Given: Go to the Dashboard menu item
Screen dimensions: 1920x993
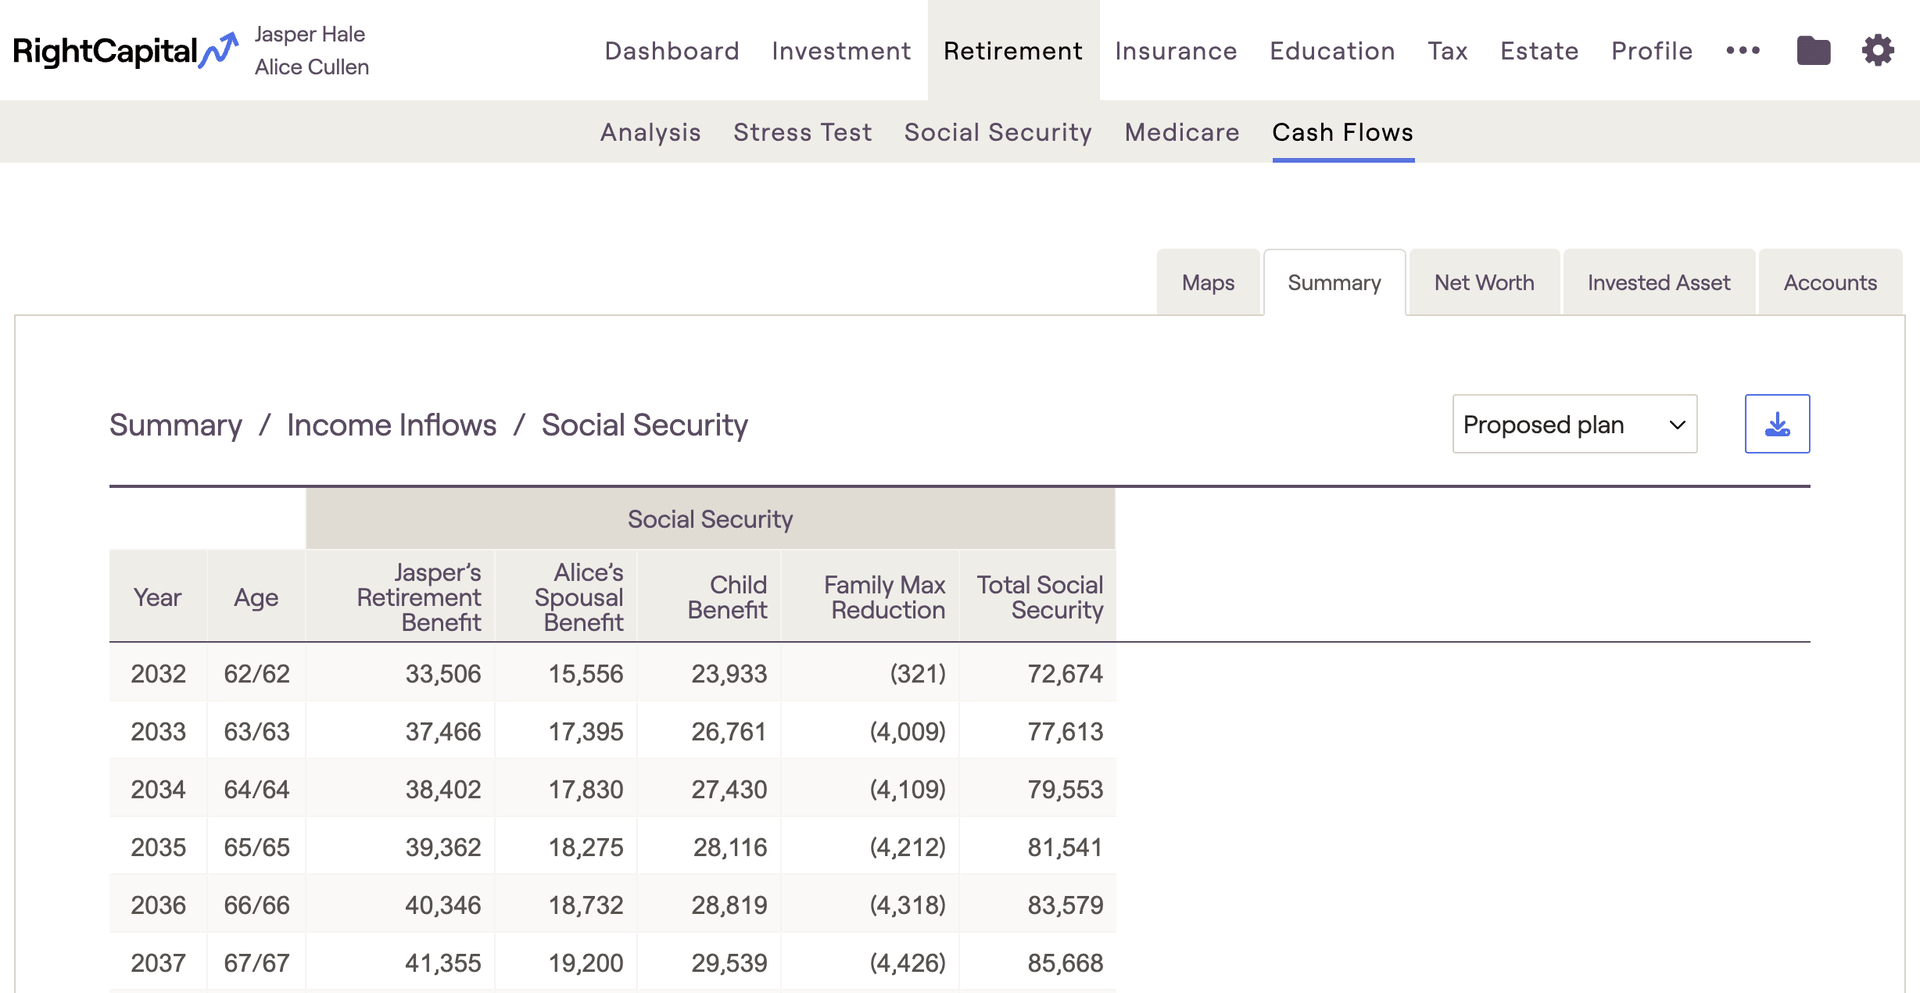Looking at the screenshot, I should [672, 51].
